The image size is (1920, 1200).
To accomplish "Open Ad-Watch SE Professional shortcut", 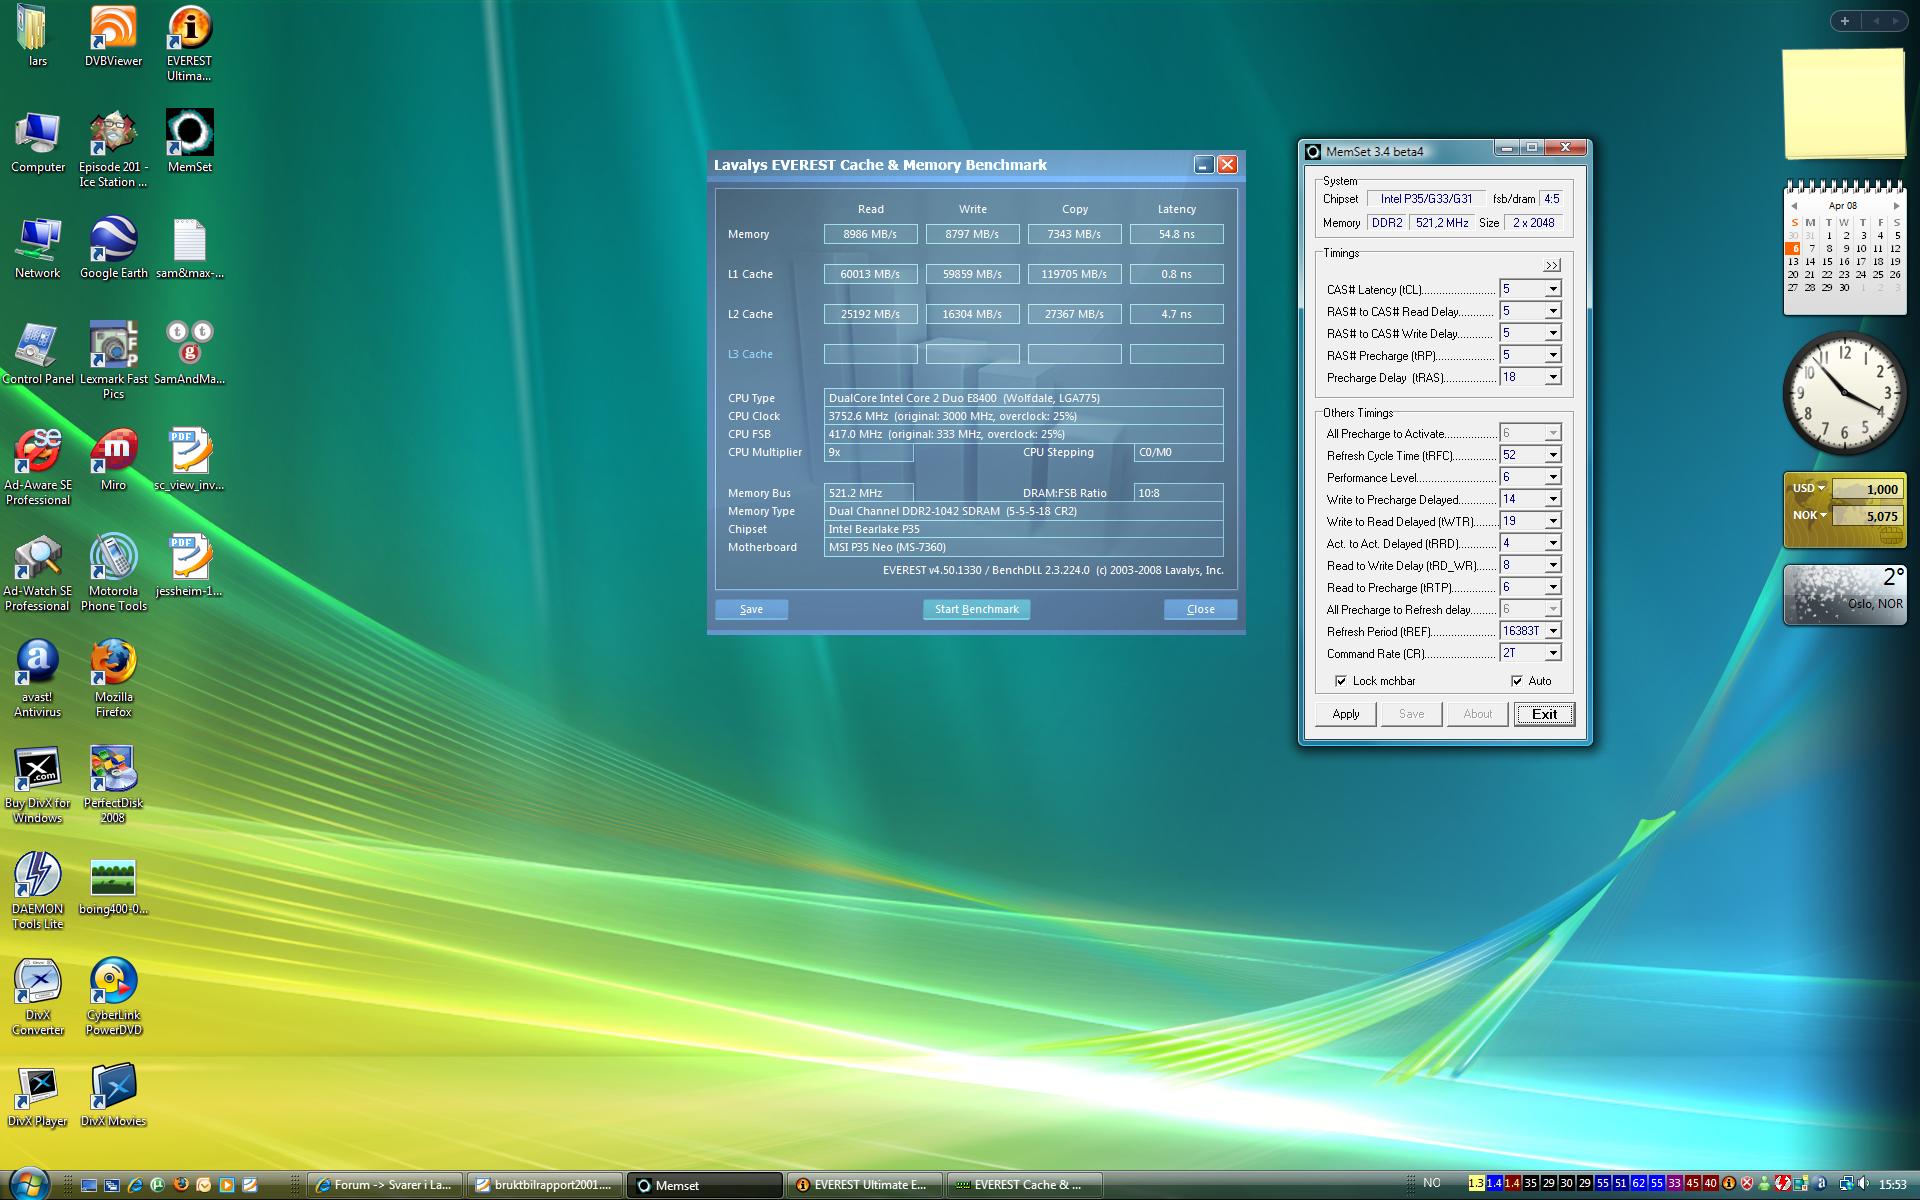I will 38,572.
